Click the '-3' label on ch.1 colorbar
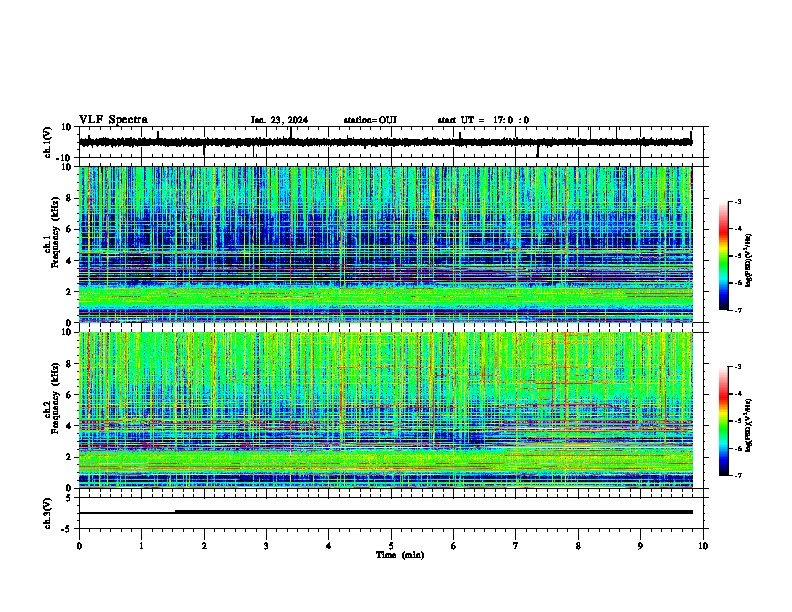The width and height of the screenshot is (792, 612). tap(737, 202)
